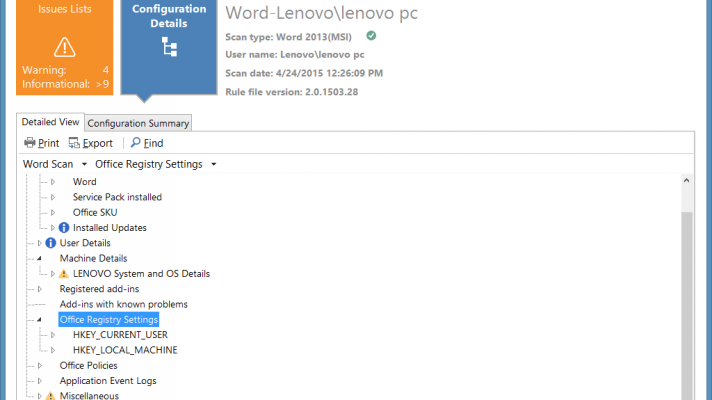Image resolution: width=712 pixels, height=400 pixels.
Task: Click the warning triangle icon in Issues Lists
Action: point(64,47)
